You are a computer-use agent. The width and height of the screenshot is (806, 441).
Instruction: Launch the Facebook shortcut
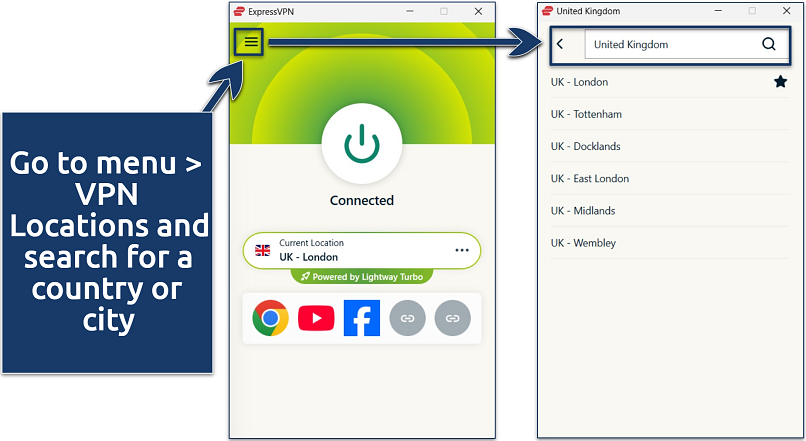[x=362, y=318]
